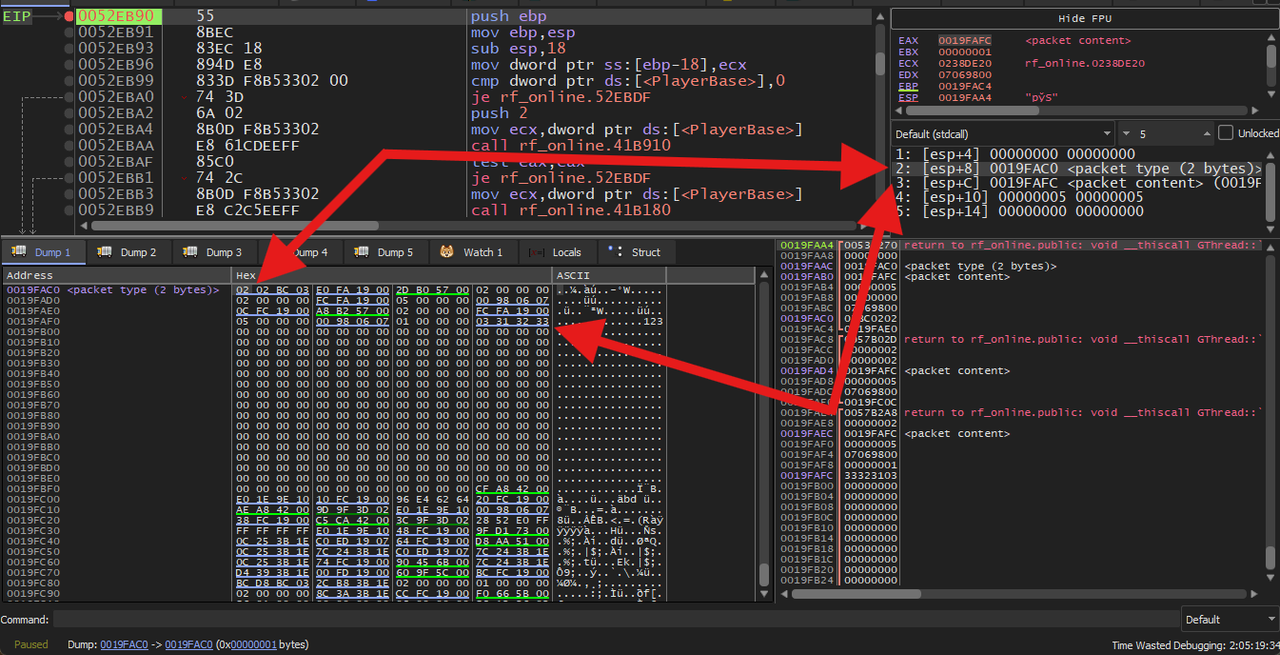Click the stack panel vertical scrollbar

1270,558
